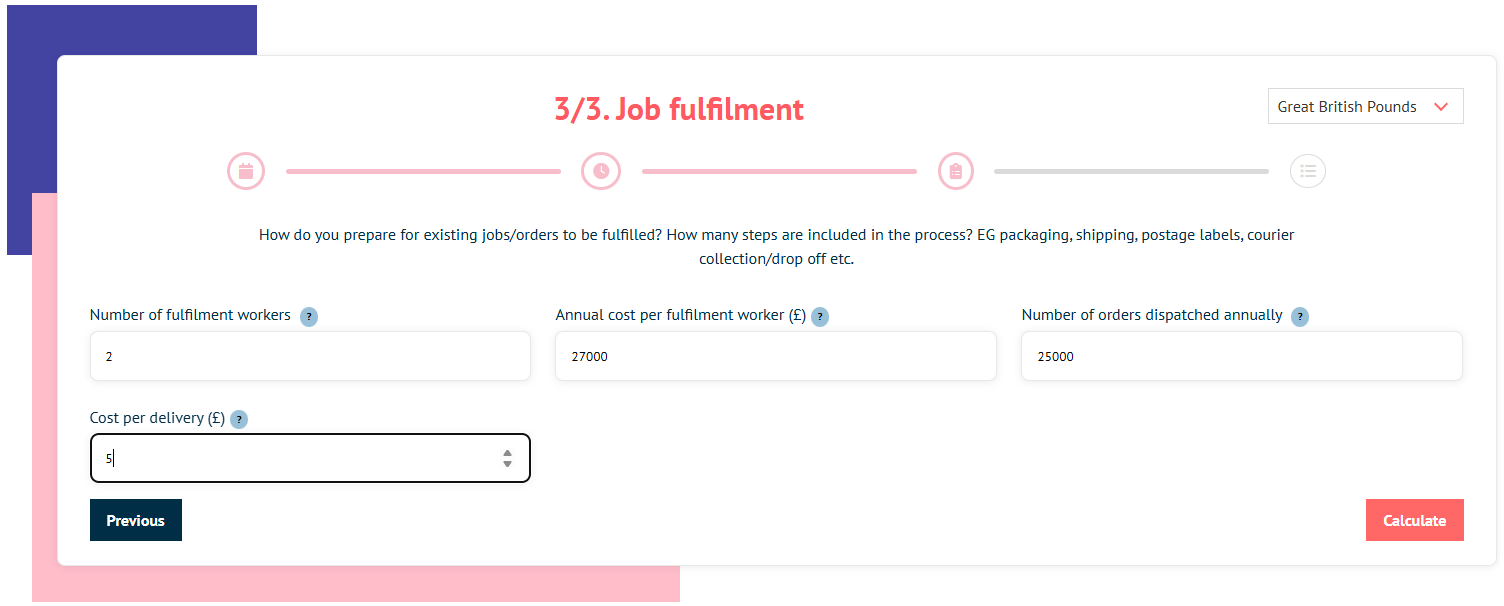
Task: Click the progress bar between calendar and clock
Action: pos(423,172)
